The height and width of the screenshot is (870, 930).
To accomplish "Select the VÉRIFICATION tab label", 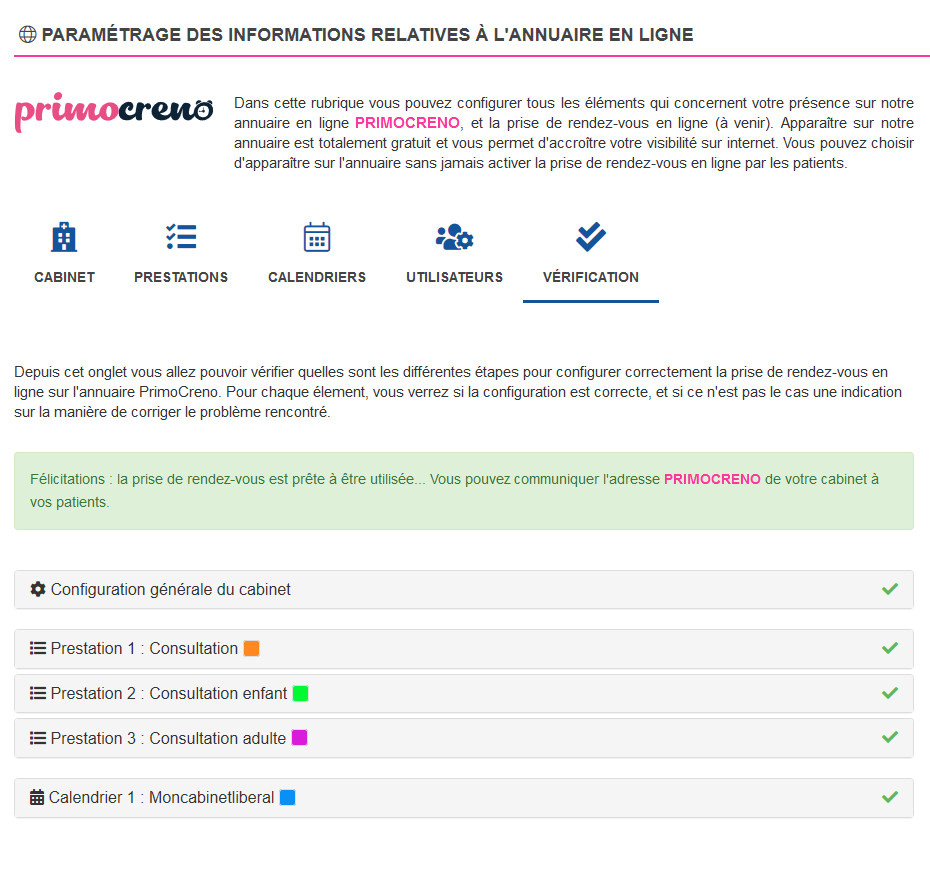I will [591, 277].
